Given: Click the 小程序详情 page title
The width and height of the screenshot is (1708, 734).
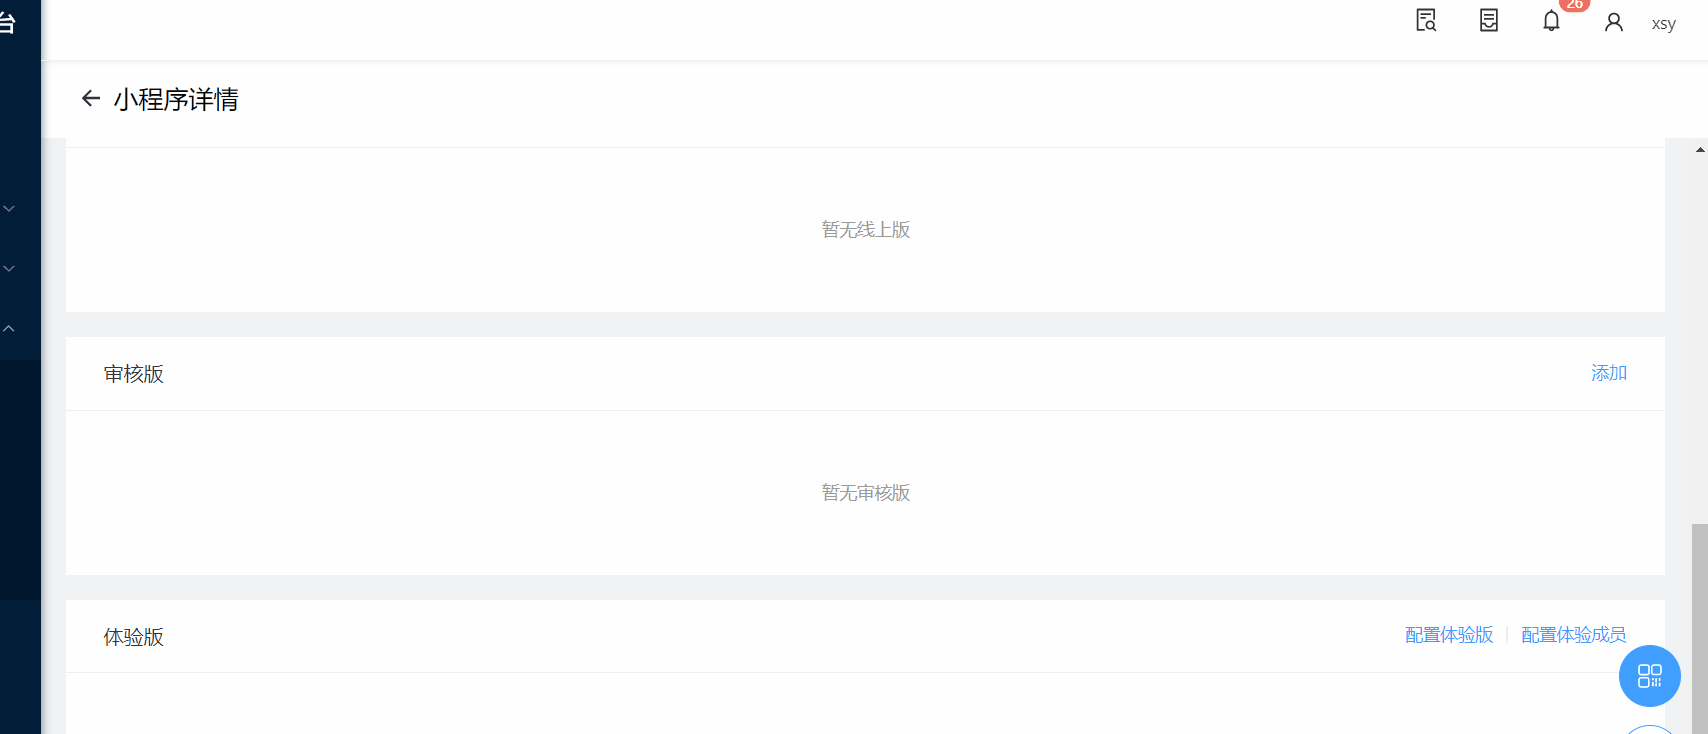Looking at the screenshot, I should pos(176,99).
